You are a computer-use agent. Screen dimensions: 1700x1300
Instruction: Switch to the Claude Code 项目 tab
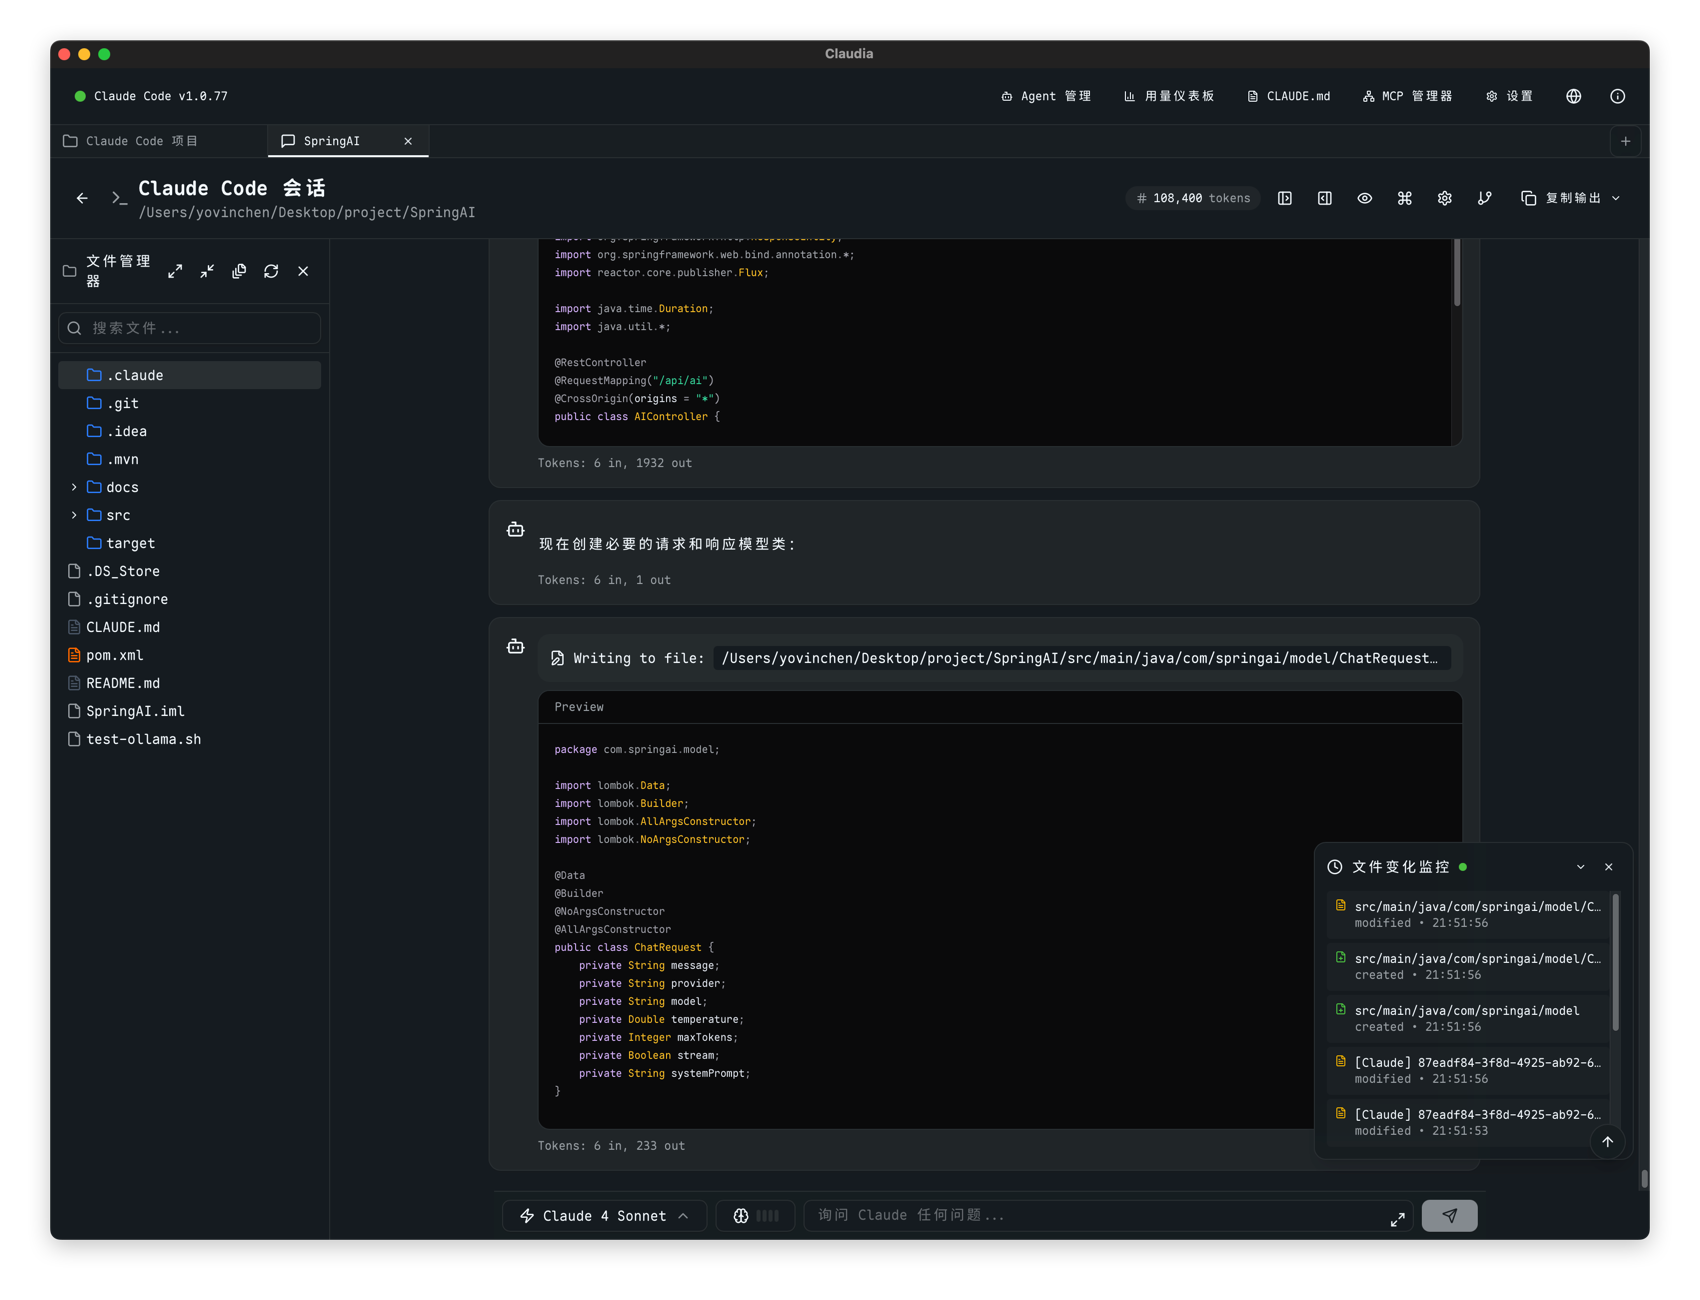tap(142, 141)
